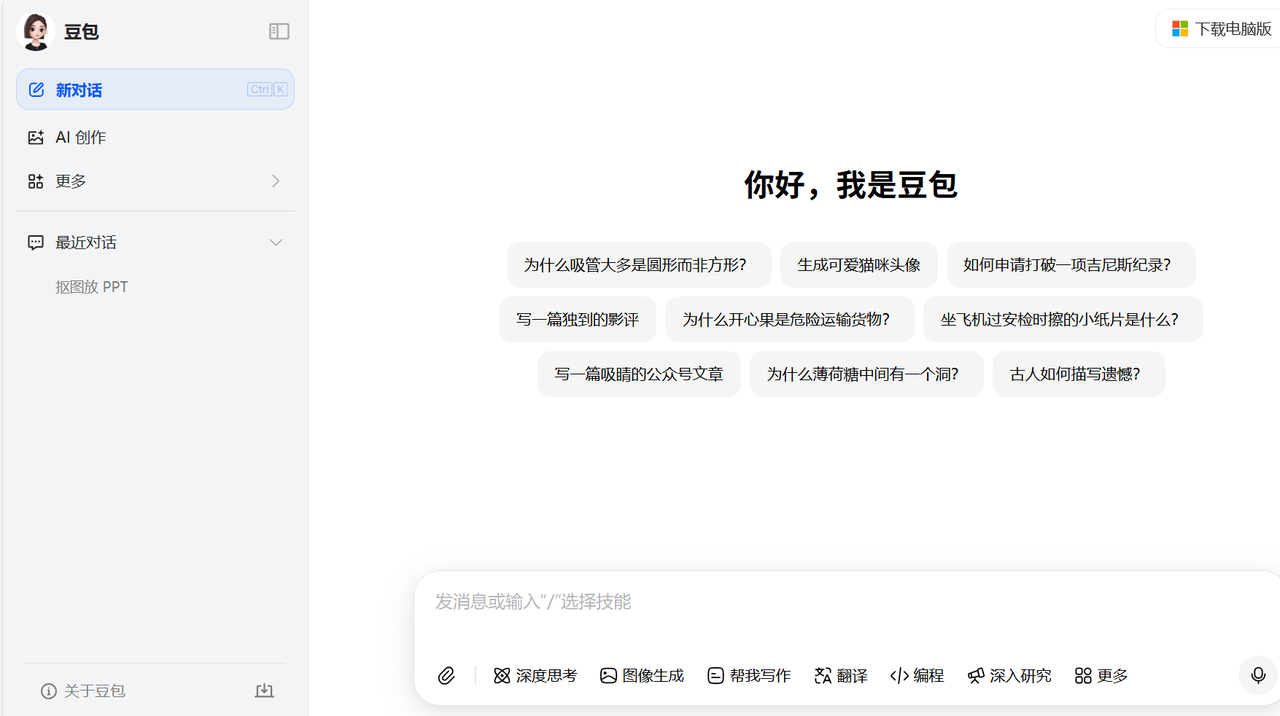Select prompt 古人如何描写遗憾？
Image resolution: width=1280 pixels, height=716 pixels.
tap(1078, 374)
